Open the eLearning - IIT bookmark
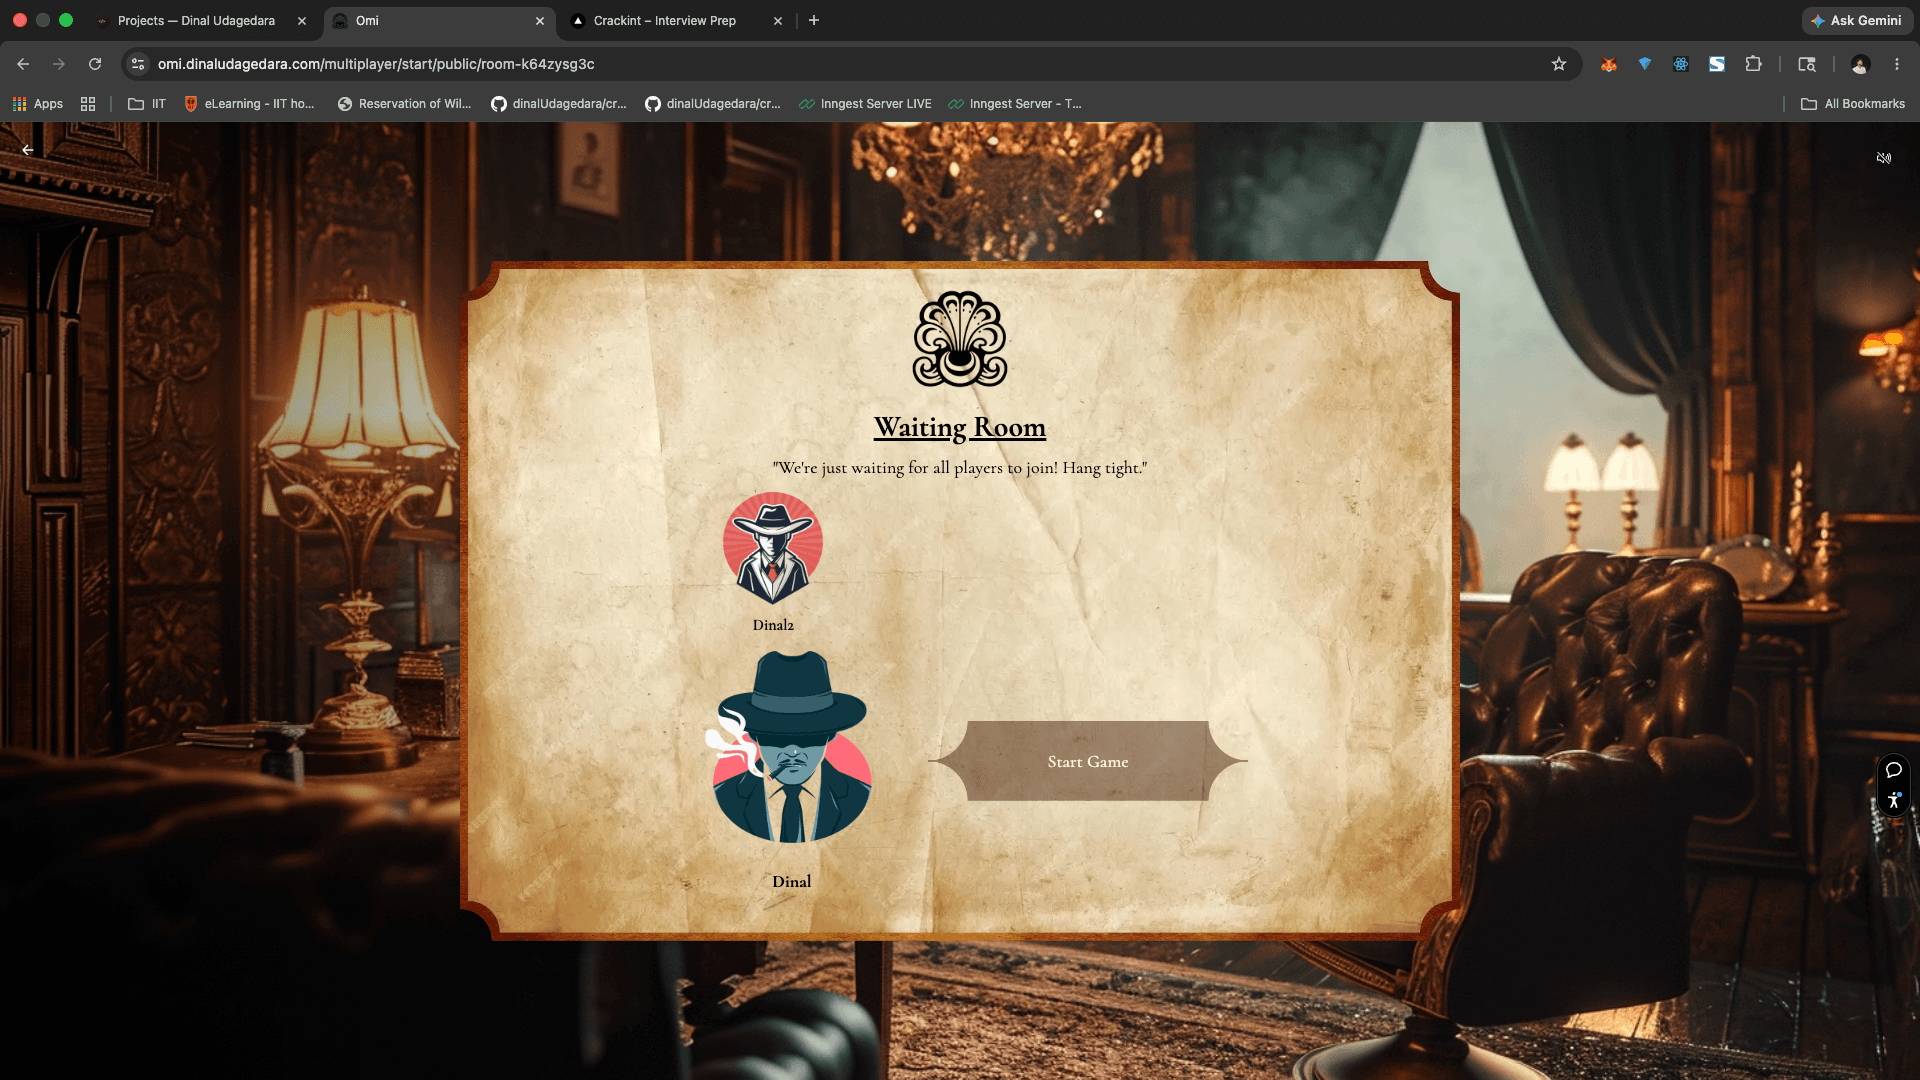 tap(250, 104)
